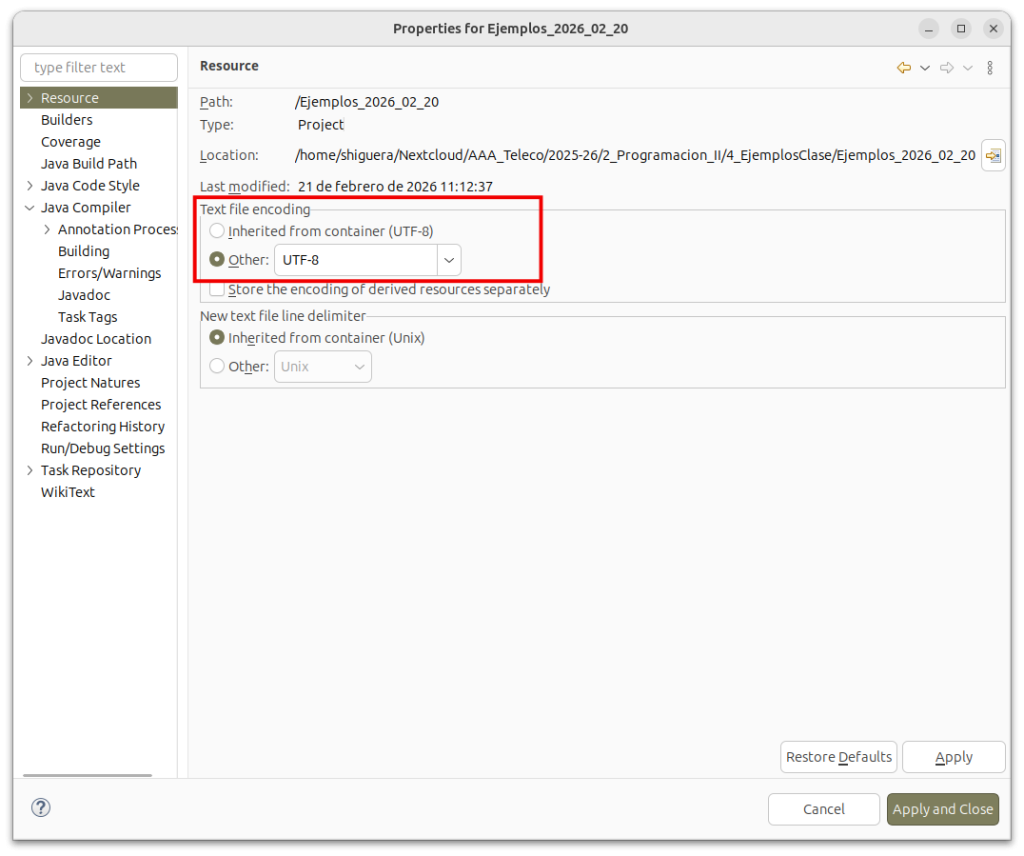Collapse the Java Compiler tree node
1024x856 pixels.
point(30,208)
